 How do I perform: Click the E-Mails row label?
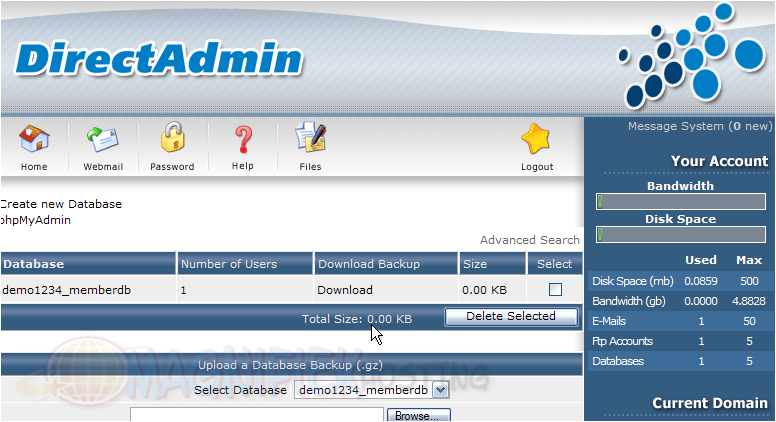609,321
